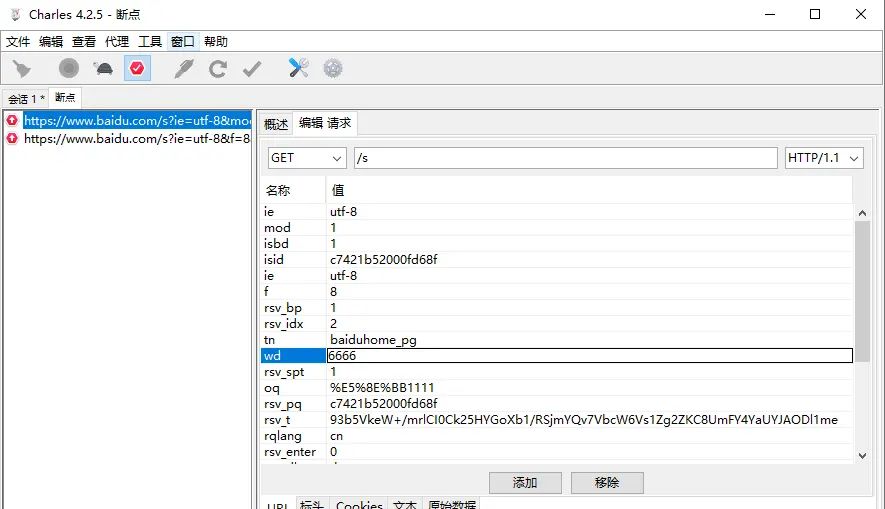Switch to the 文本 tab
Screen dimensions: 885x509
click(405, 504)
